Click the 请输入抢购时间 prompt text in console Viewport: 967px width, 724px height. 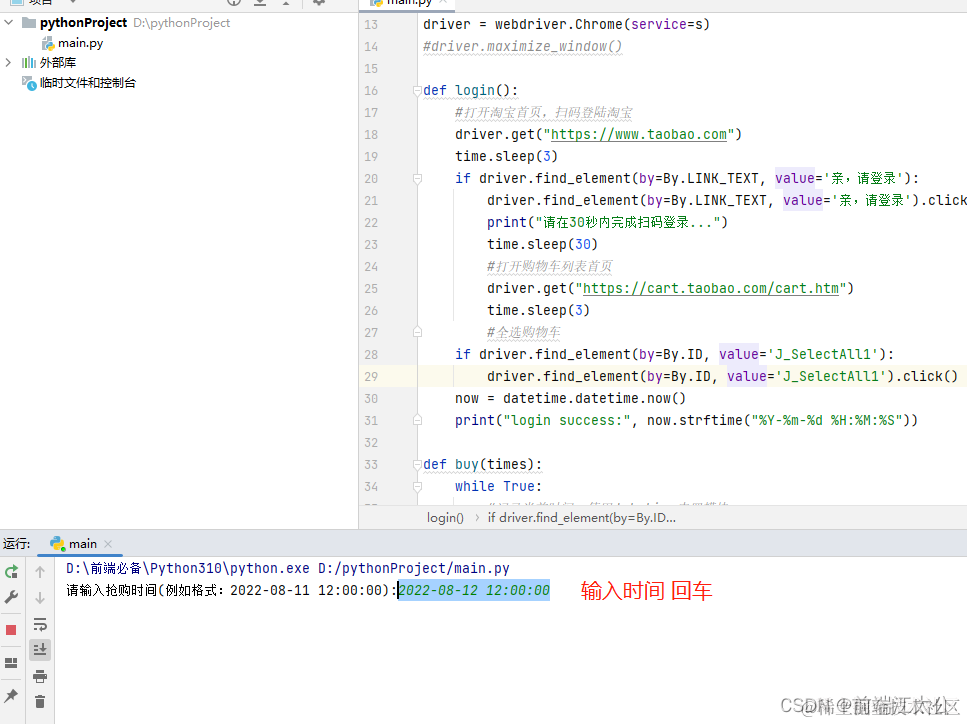click(231, 590)
